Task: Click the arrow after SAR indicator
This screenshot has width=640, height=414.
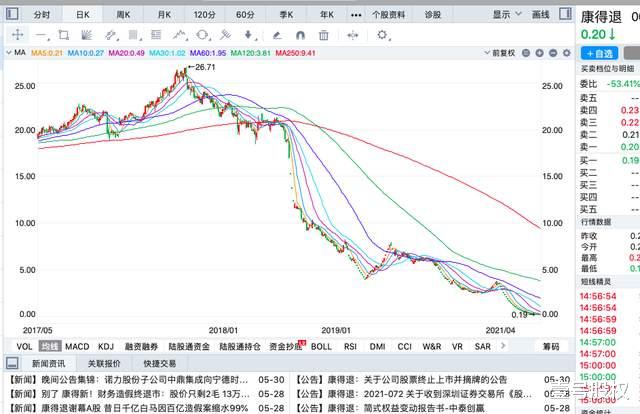Action: coord(503,346)
